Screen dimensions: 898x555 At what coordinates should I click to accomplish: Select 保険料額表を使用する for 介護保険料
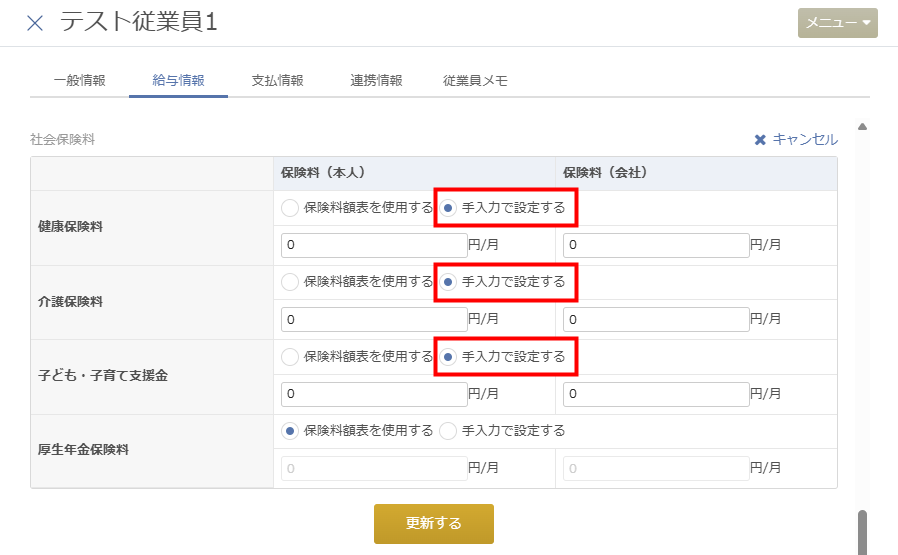290,282
